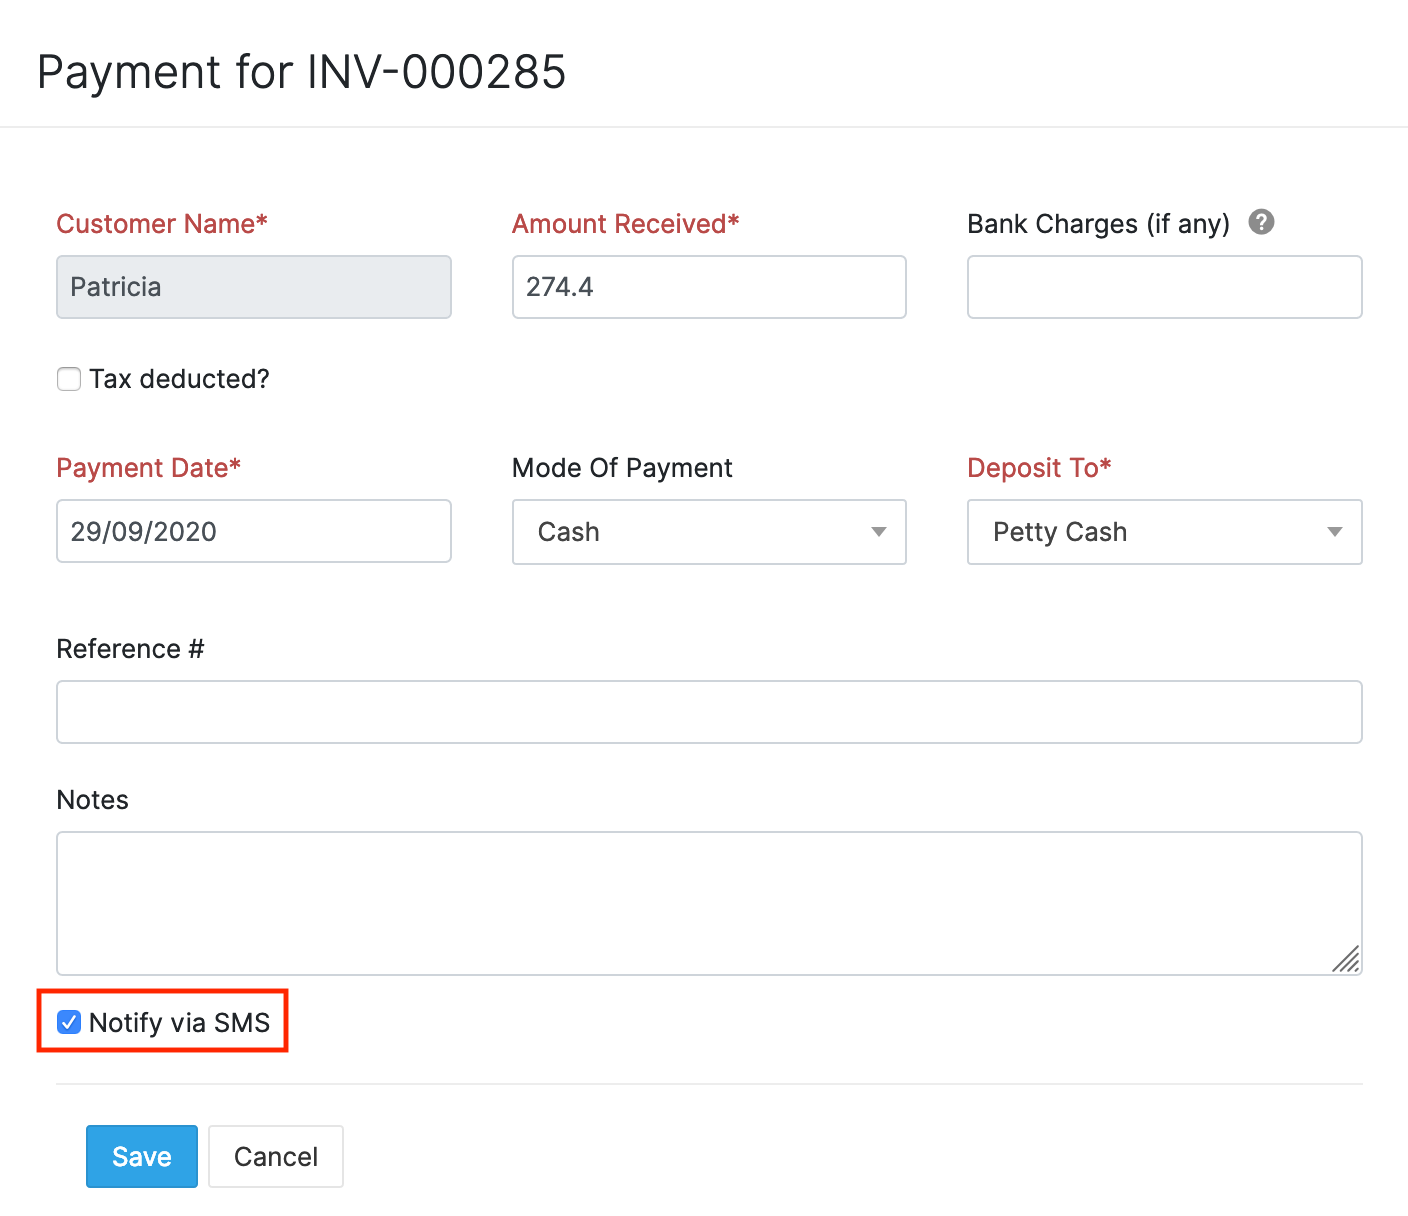Click inside the Notes text area
Viewport: 1408px width, 1216px height.
708,902
